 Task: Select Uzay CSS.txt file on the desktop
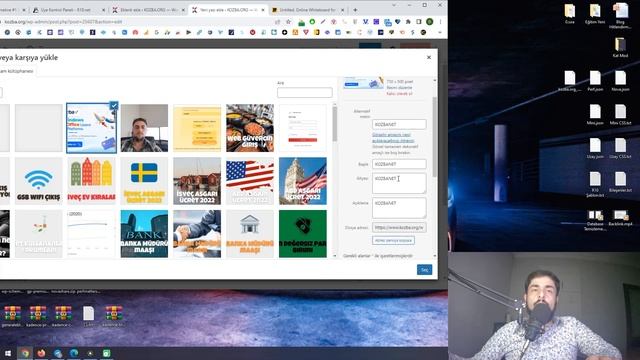pyautogui.click(x=620, y=149)
